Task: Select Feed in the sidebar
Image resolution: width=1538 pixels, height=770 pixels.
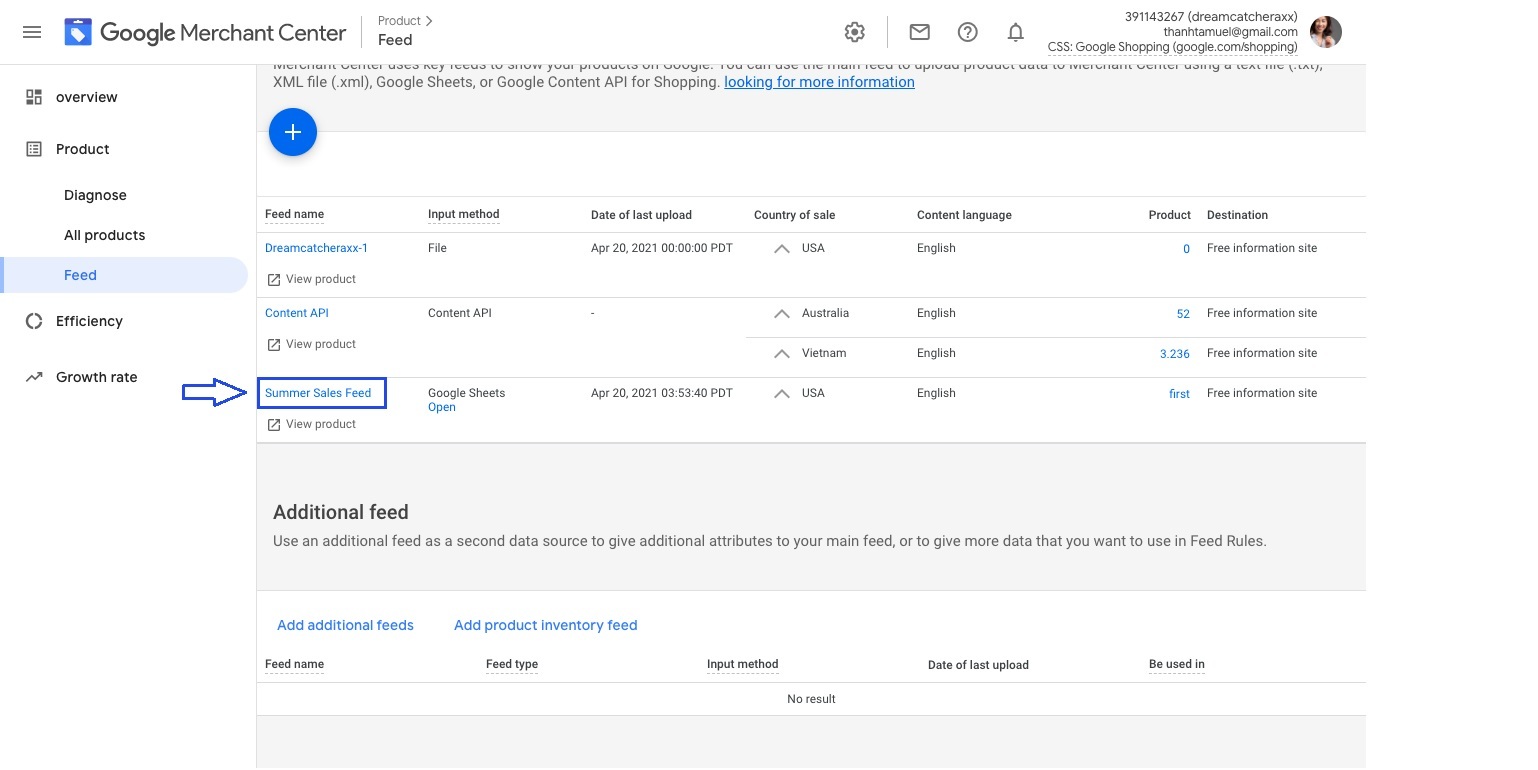Action: (x=124, y=275)
